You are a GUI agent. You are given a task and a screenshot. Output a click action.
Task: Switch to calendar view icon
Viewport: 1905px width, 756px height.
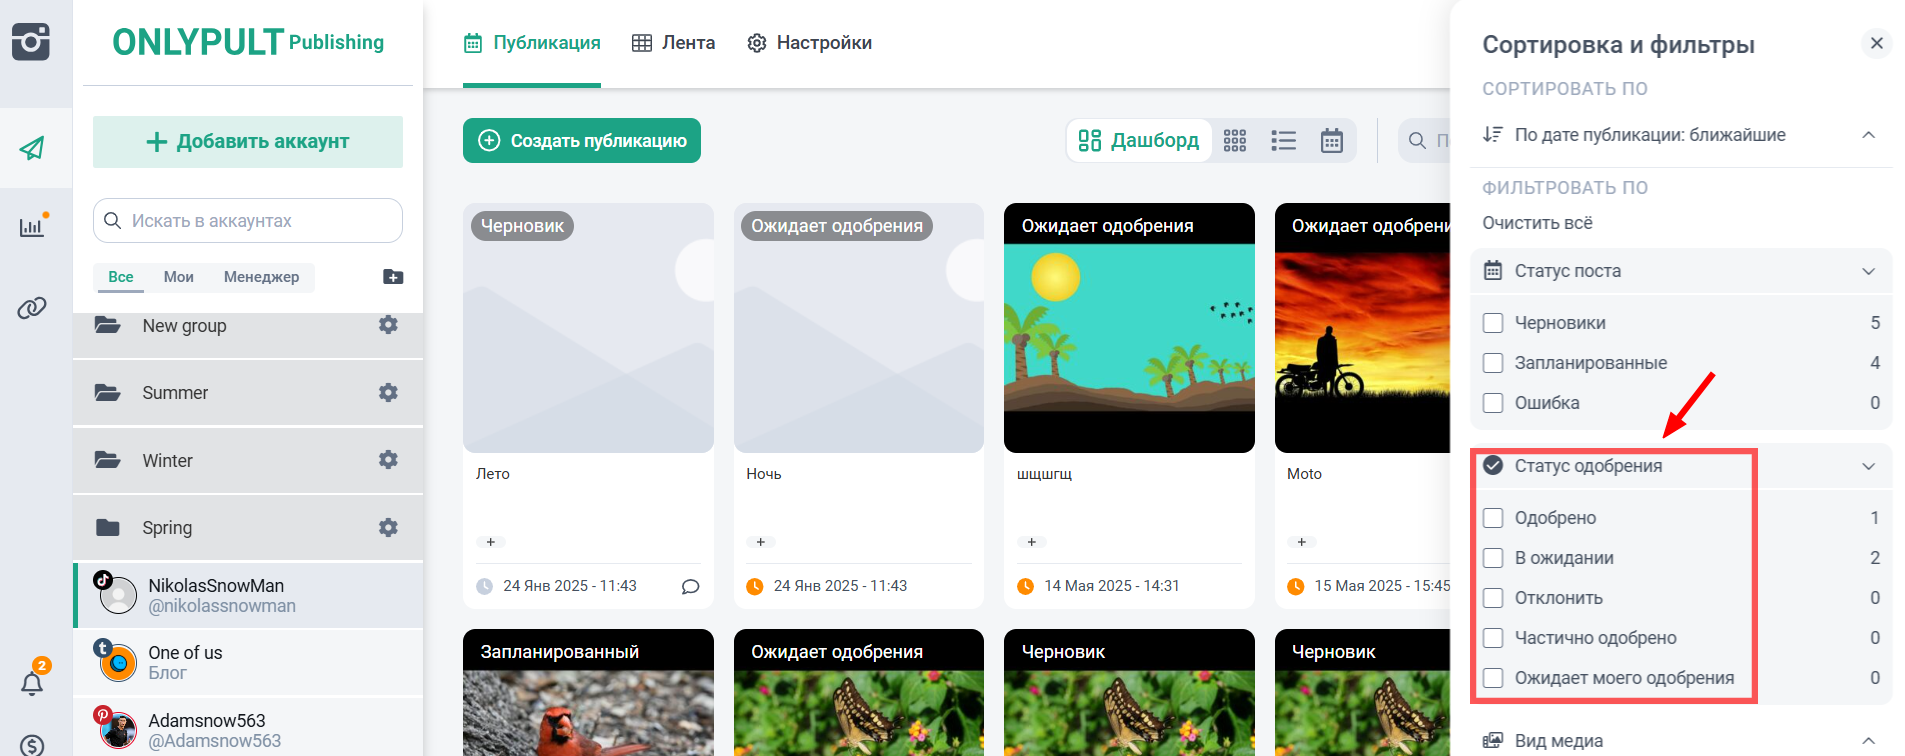1331,141
